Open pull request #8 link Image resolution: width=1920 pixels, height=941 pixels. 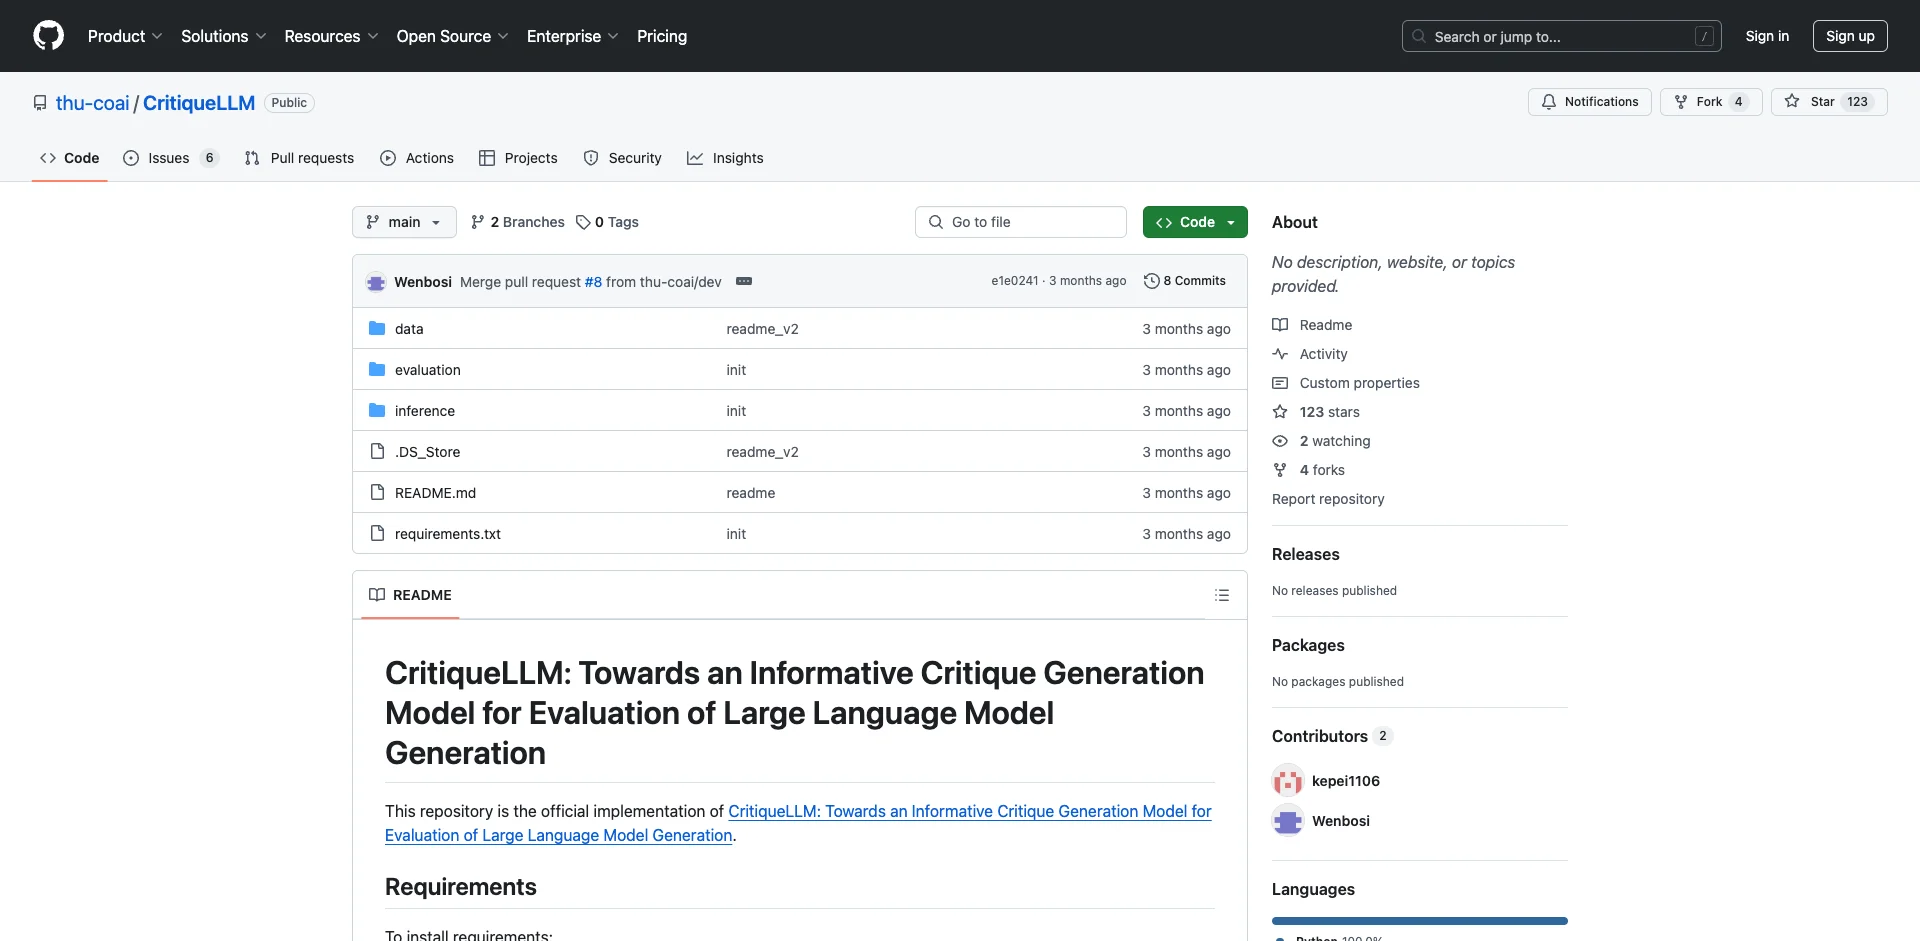593,282
